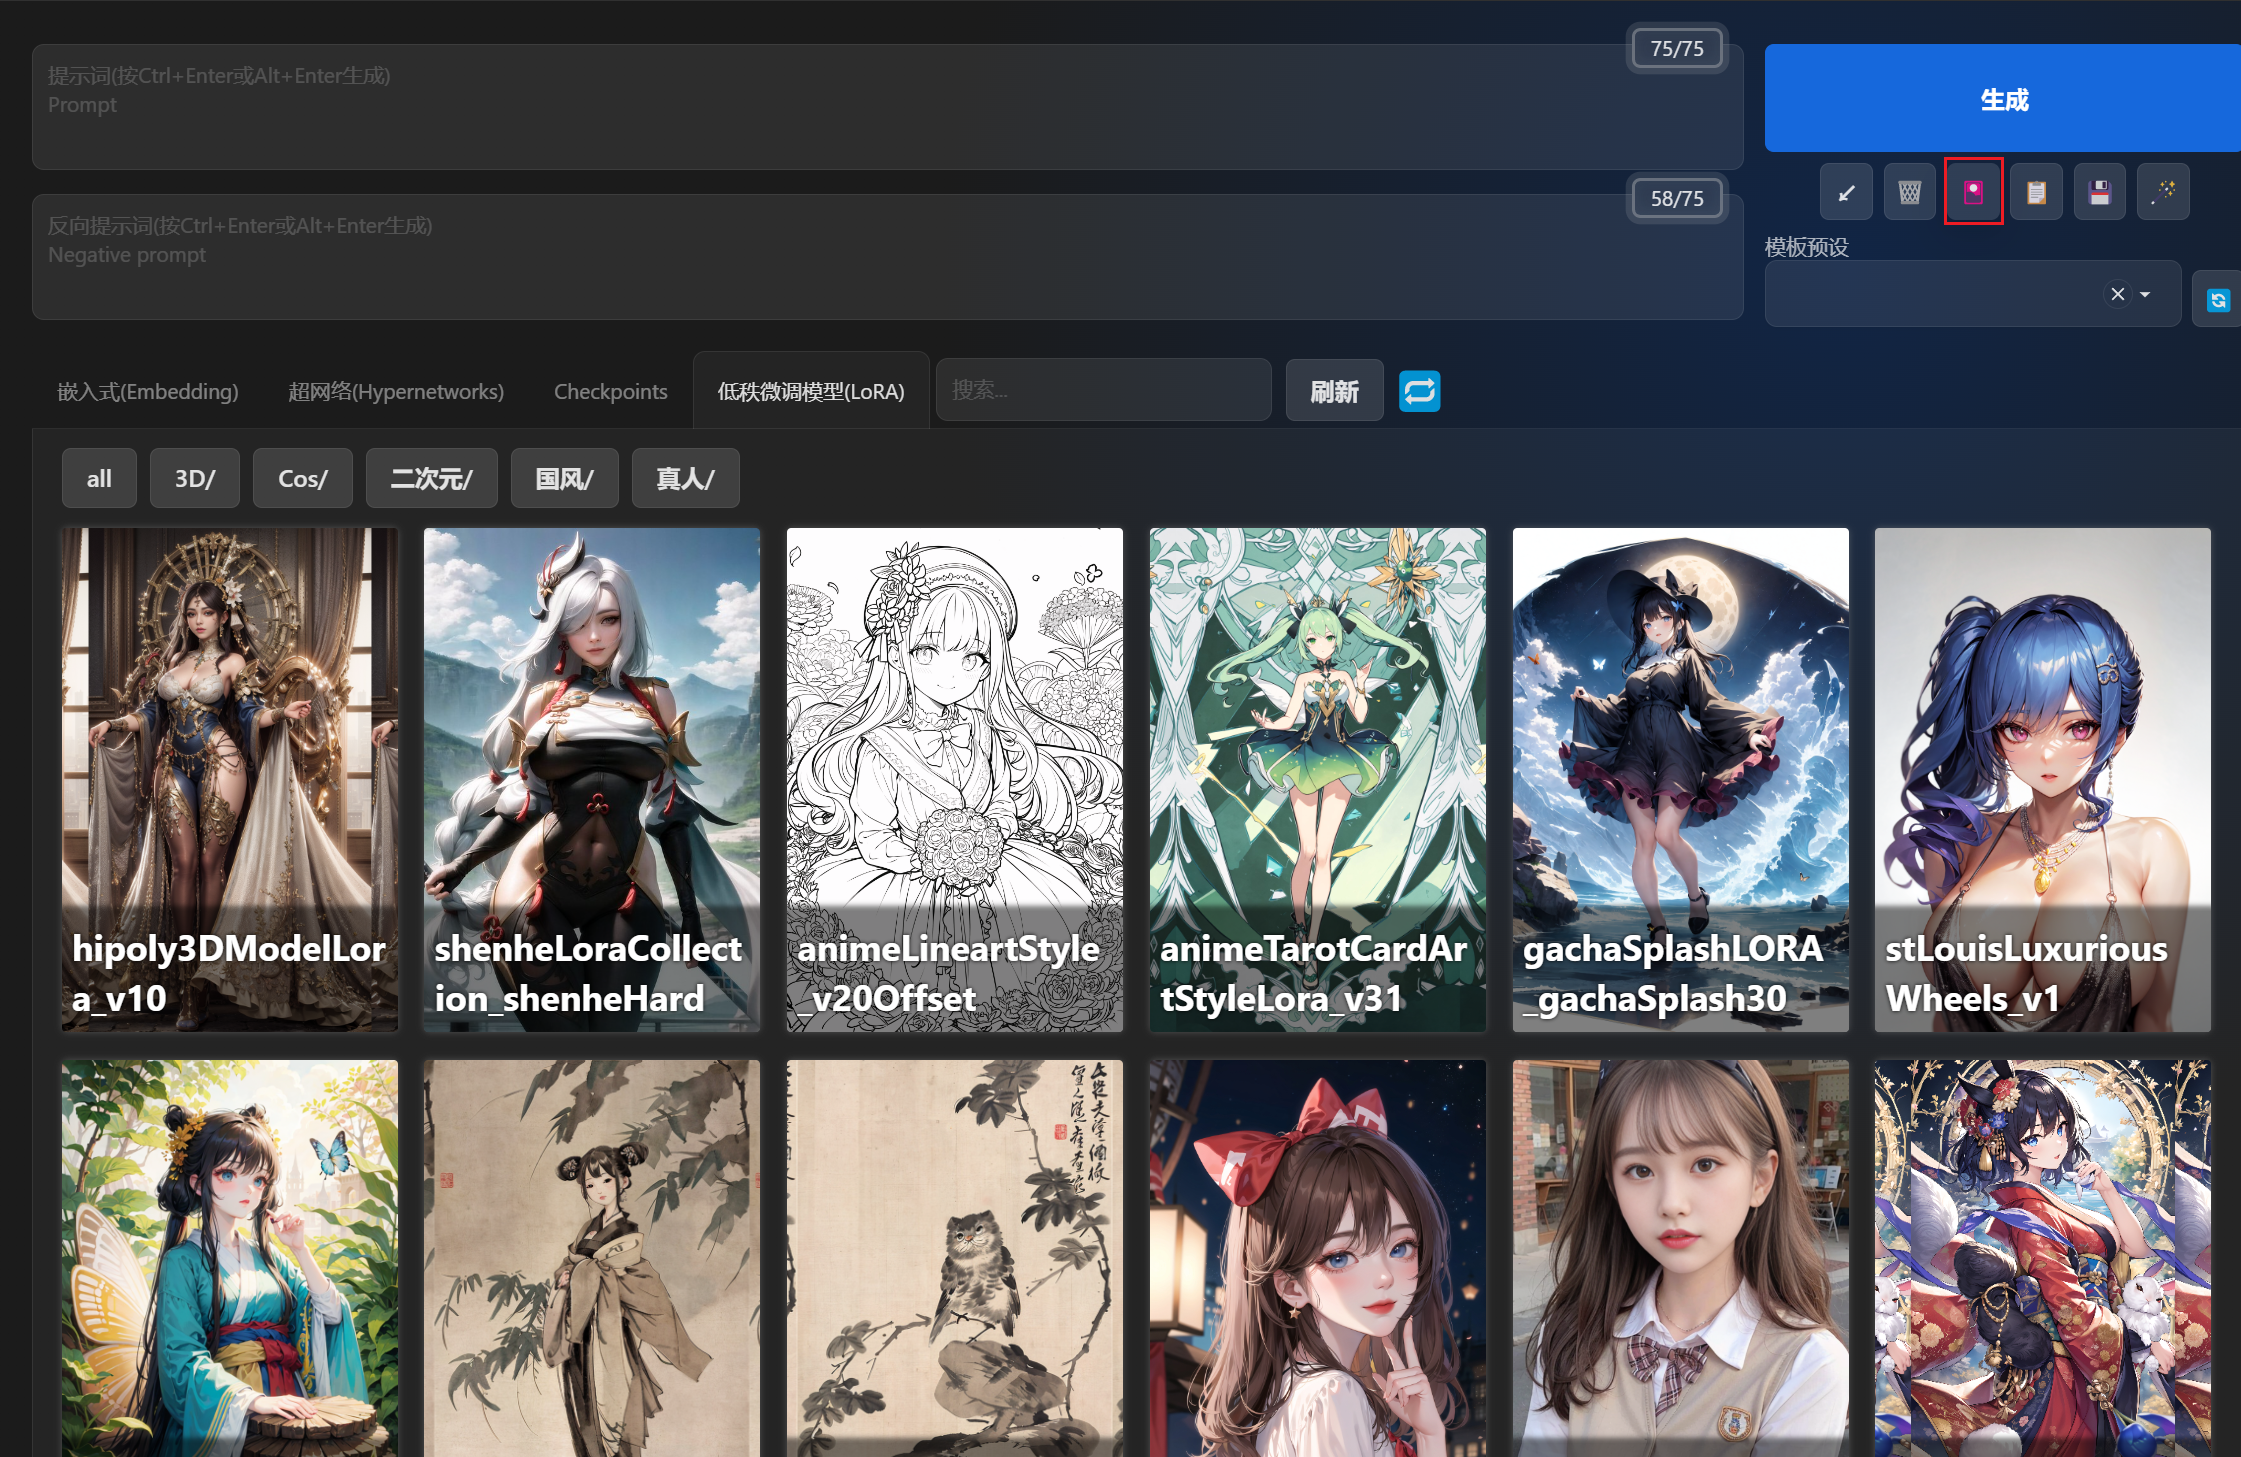The width and height of the screenshot is (2241, 1457).
Task: Open the 超网络(Hypernetworks) tab
Action: point(395,392)
